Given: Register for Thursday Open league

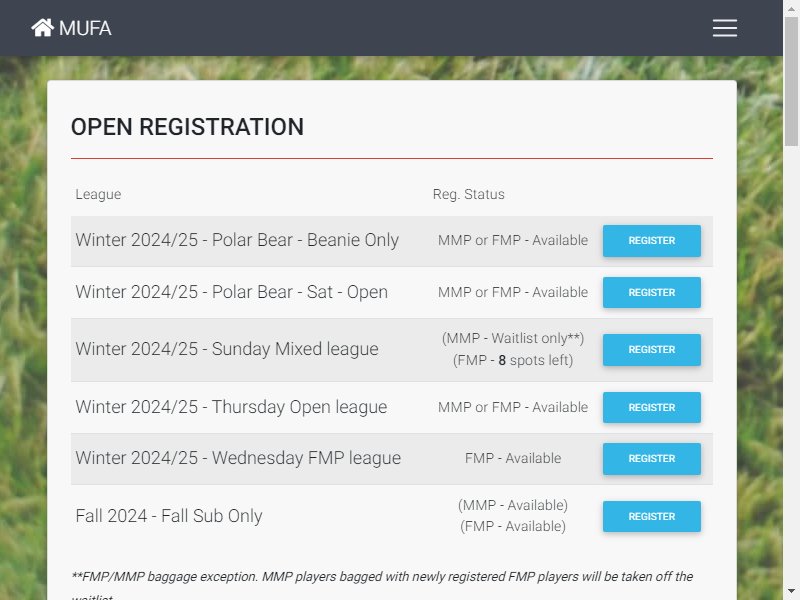Looking at the screenshot, I should [651, 408].
